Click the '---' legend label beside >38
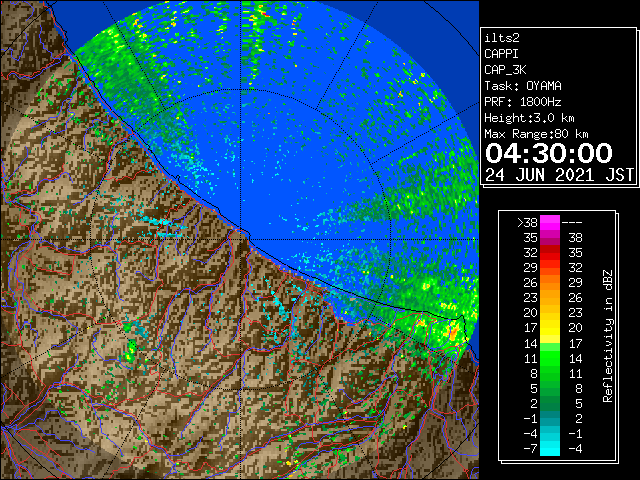Screen dimensions: 640x480 coord(572,223)
